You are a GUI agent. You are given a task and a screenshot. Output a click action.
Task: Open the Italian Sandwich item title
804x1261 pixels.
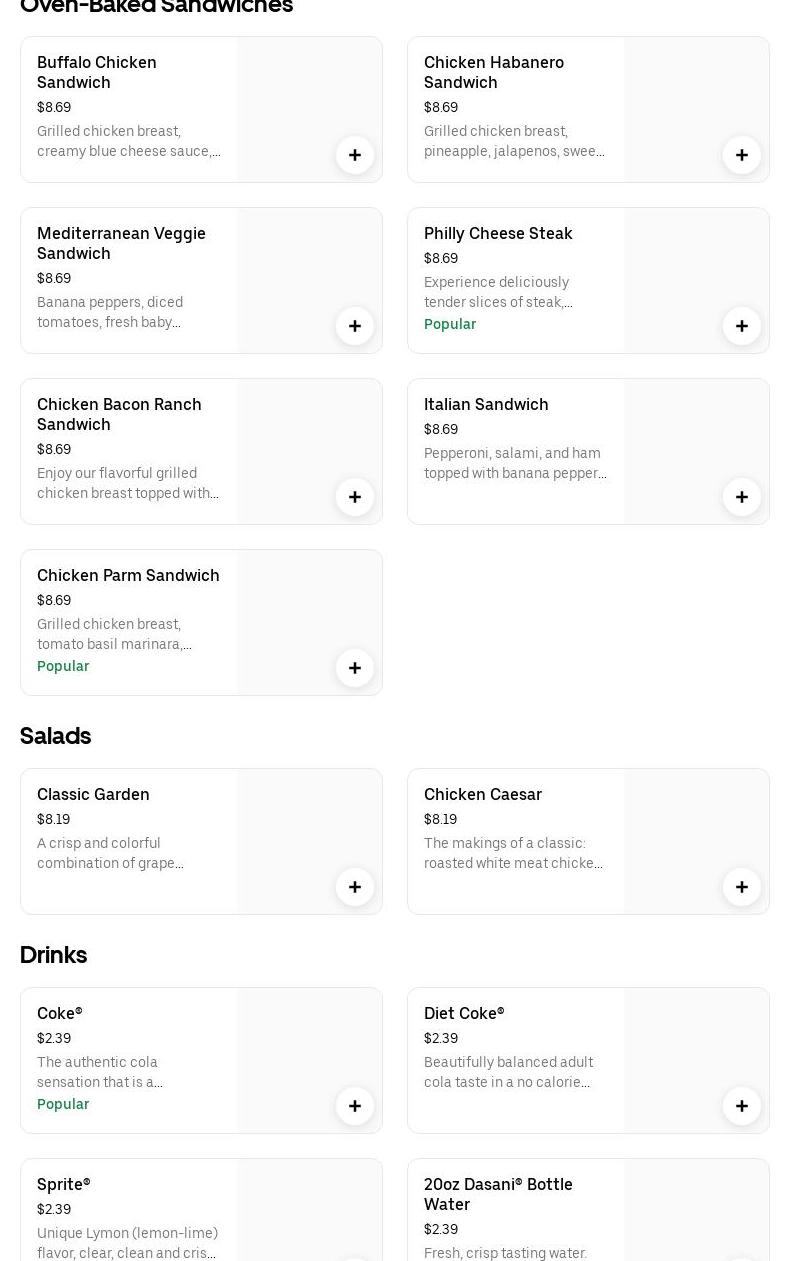pos(486,404)
